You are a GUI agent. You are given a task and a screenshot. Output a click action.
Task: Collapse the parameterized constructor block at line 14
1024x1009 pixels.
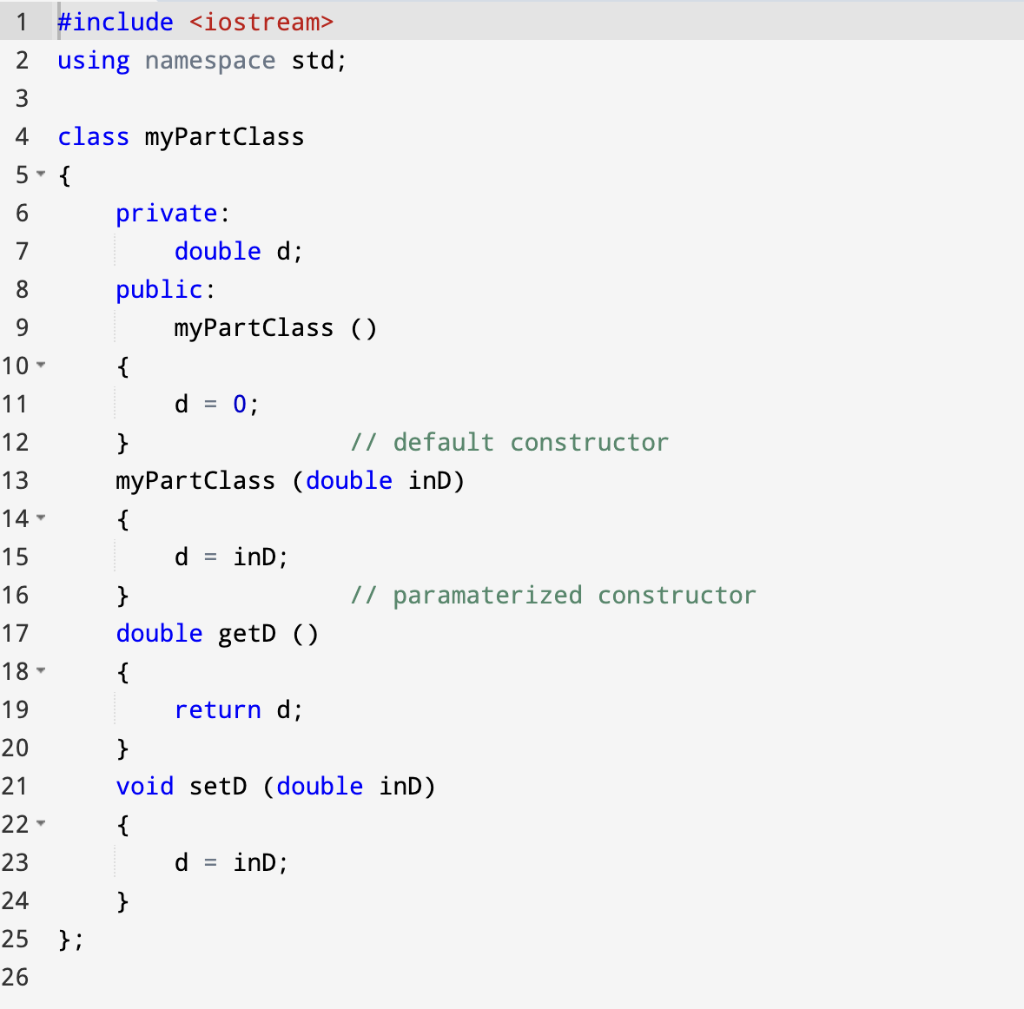(x=40, y=518)
